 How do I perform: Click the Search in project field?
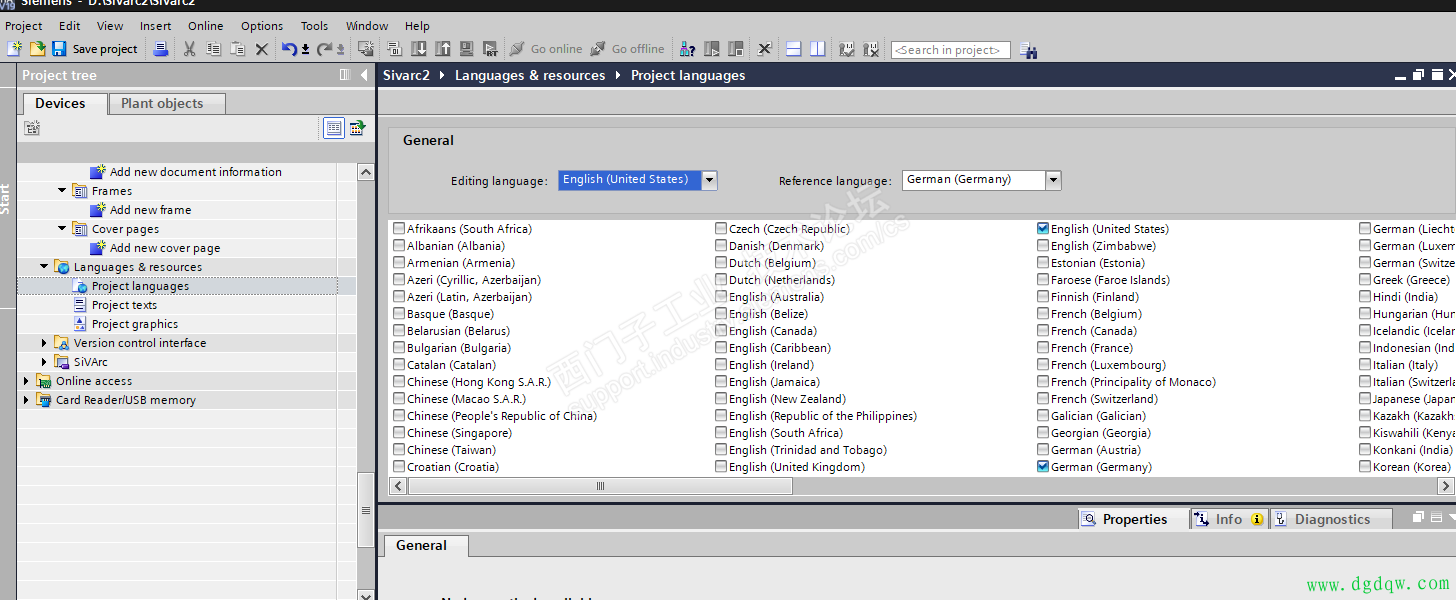click(950, 50)
